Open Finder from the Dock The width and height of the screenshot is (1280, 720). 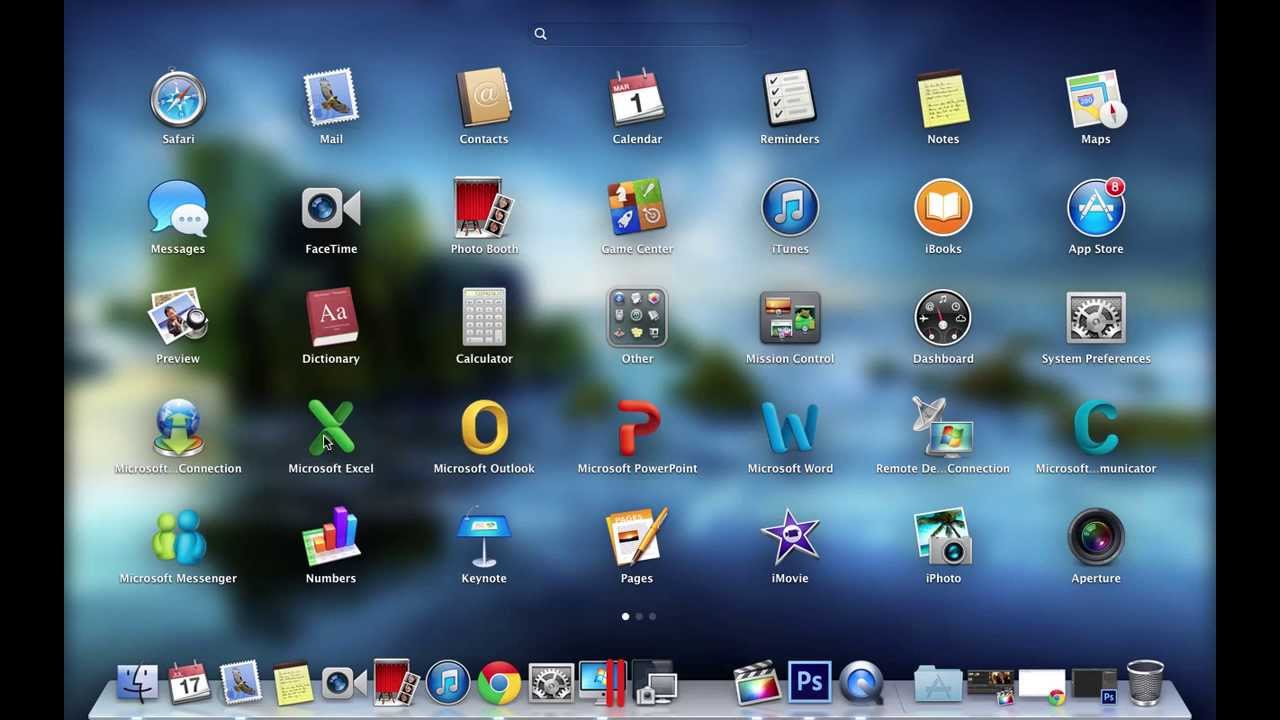coord(137,683)
